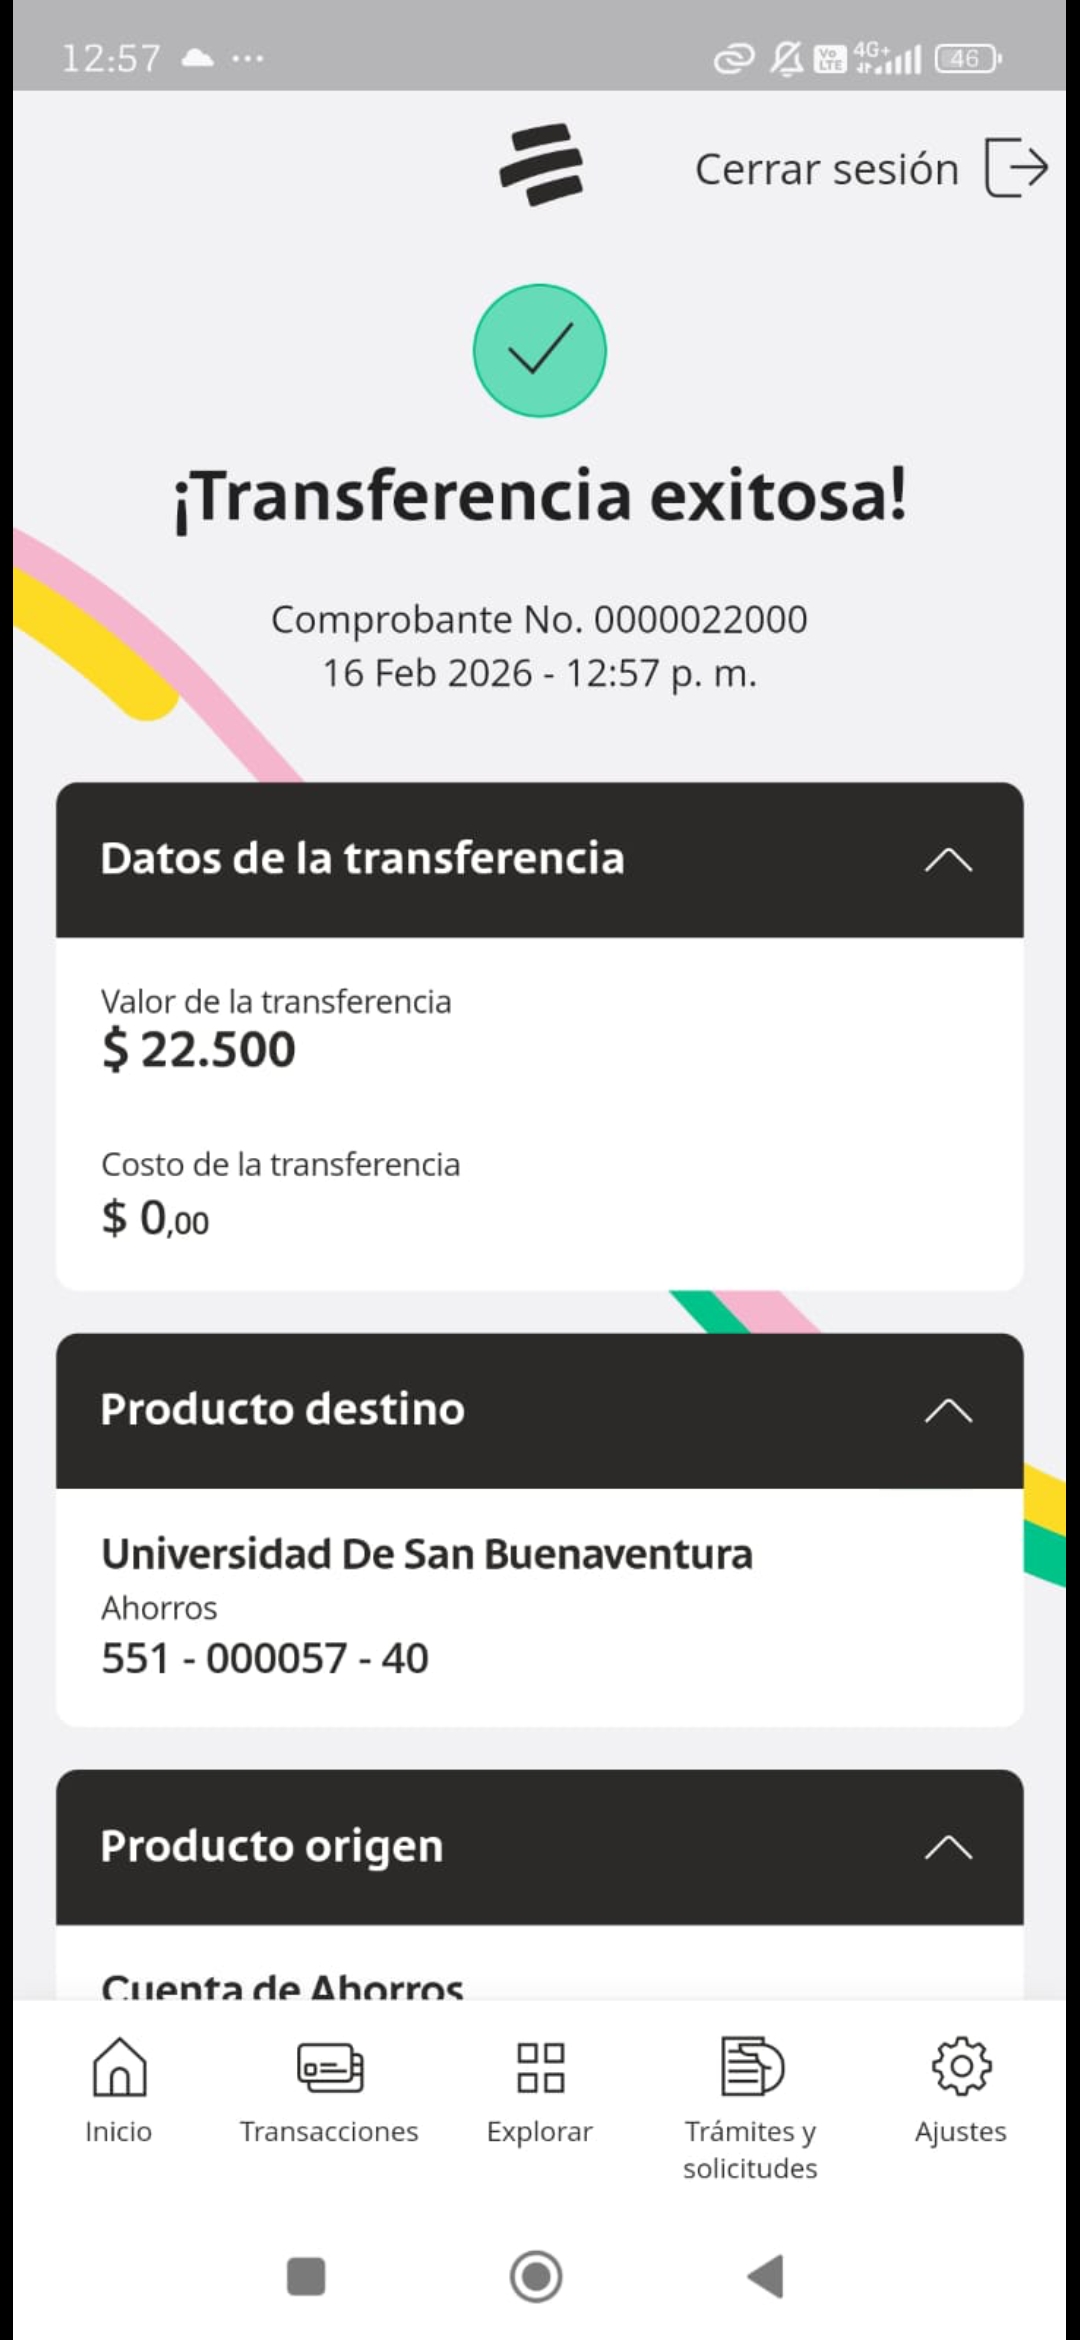Open the Trámites y solicitudes document icon
1080x2340 pixels.
pos(752,2066)
